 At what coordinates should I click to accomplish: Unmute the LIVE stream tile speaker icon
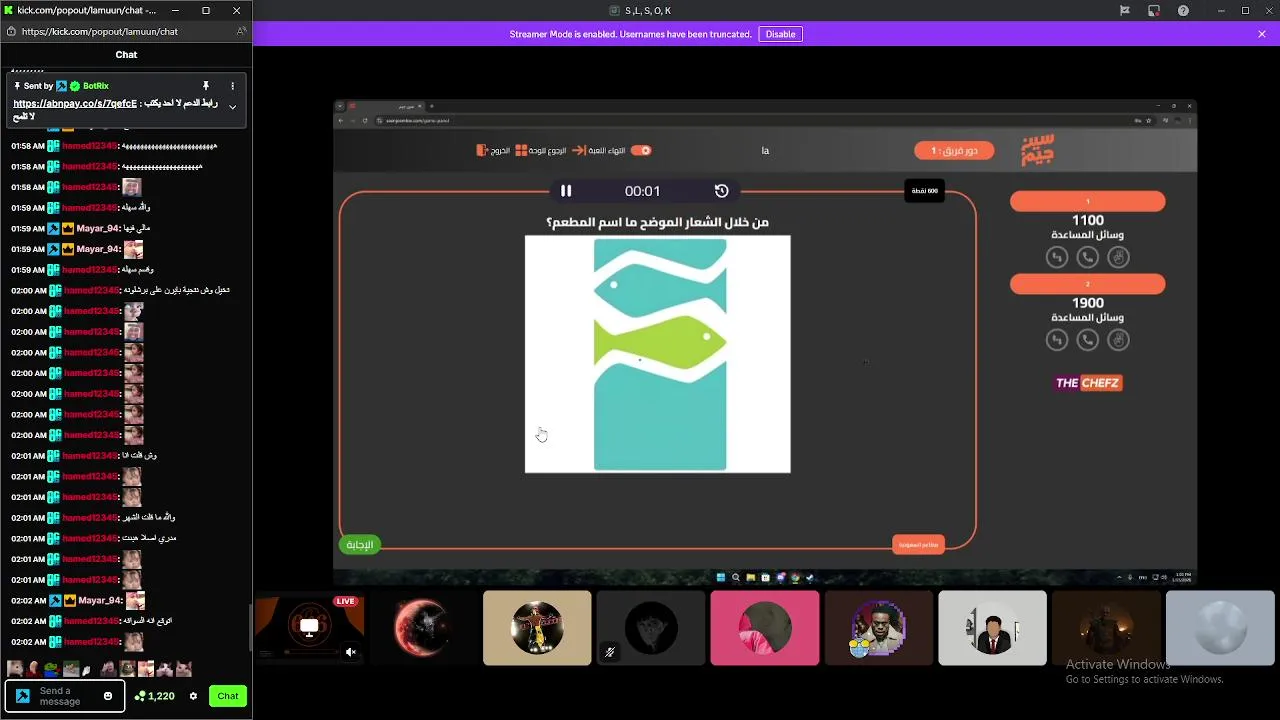click(351, 652)
